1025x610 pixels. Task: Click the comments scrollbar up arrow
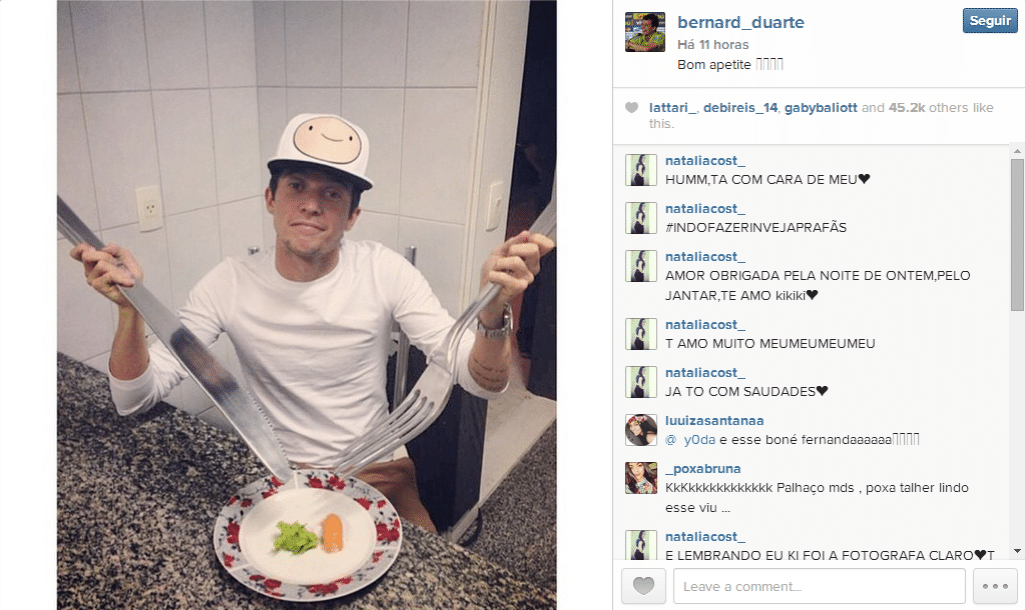(1017, 151)
